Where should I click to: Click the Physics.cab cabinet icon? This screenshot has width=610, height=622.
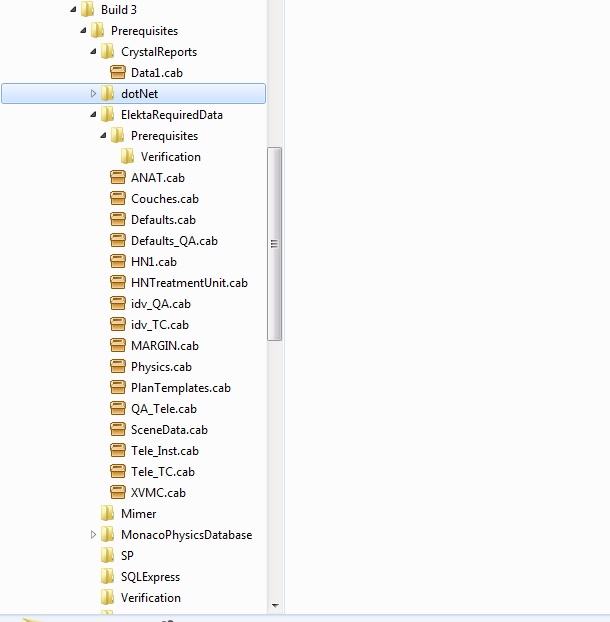point(118,367)
